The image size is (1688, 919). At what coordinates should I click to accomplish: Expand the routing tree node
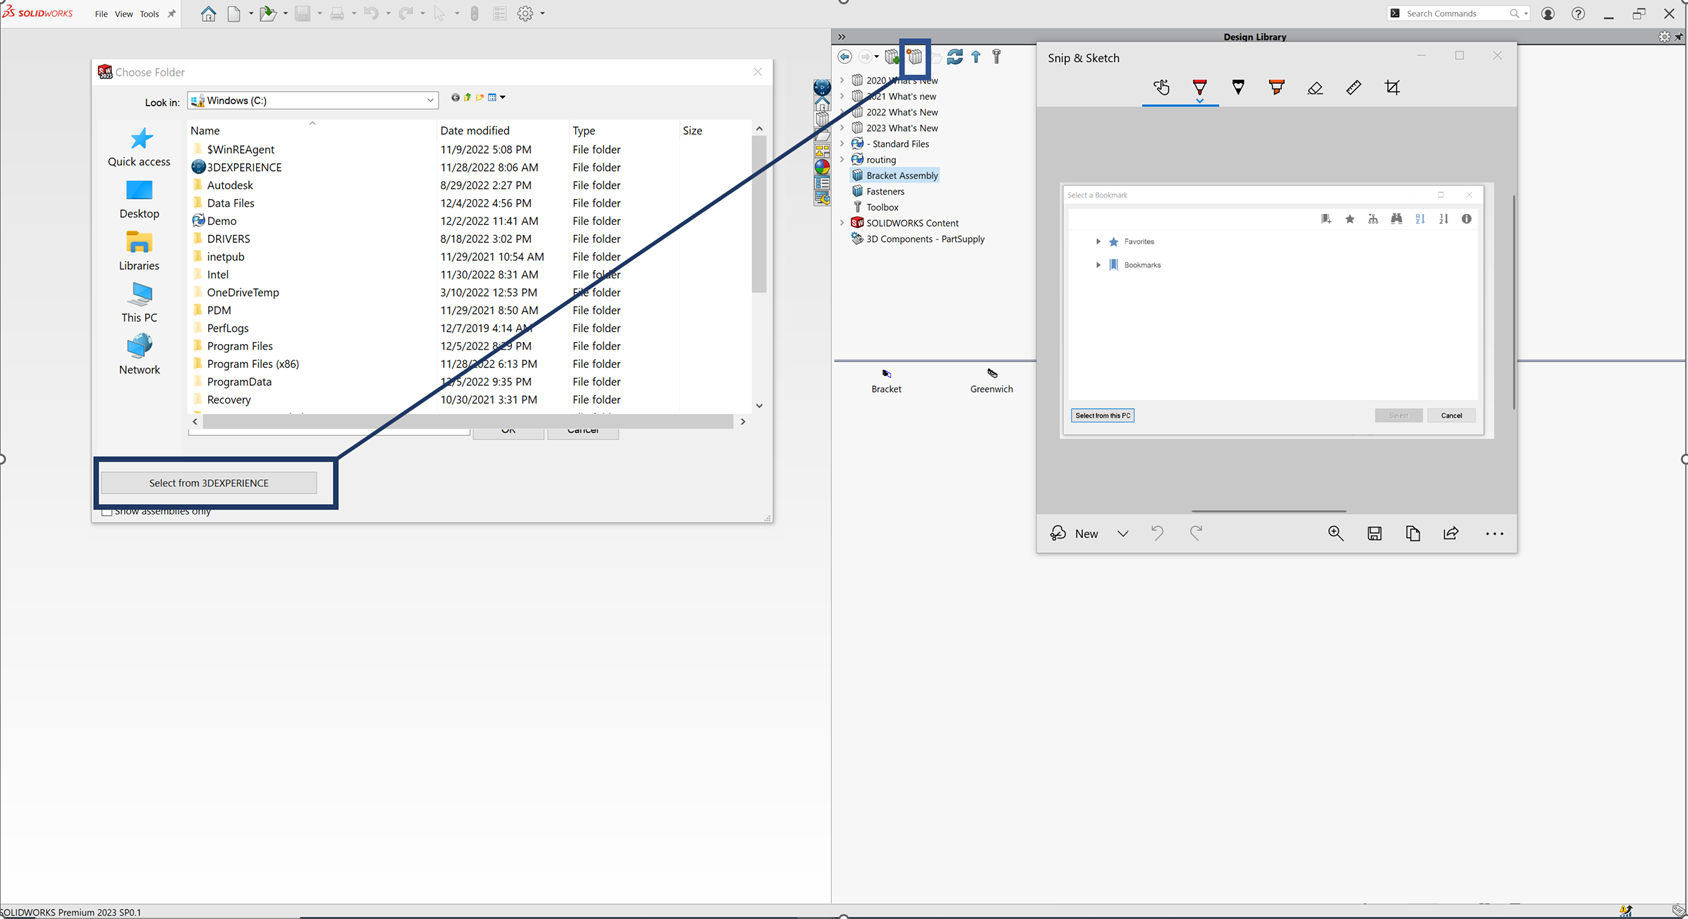842,160
